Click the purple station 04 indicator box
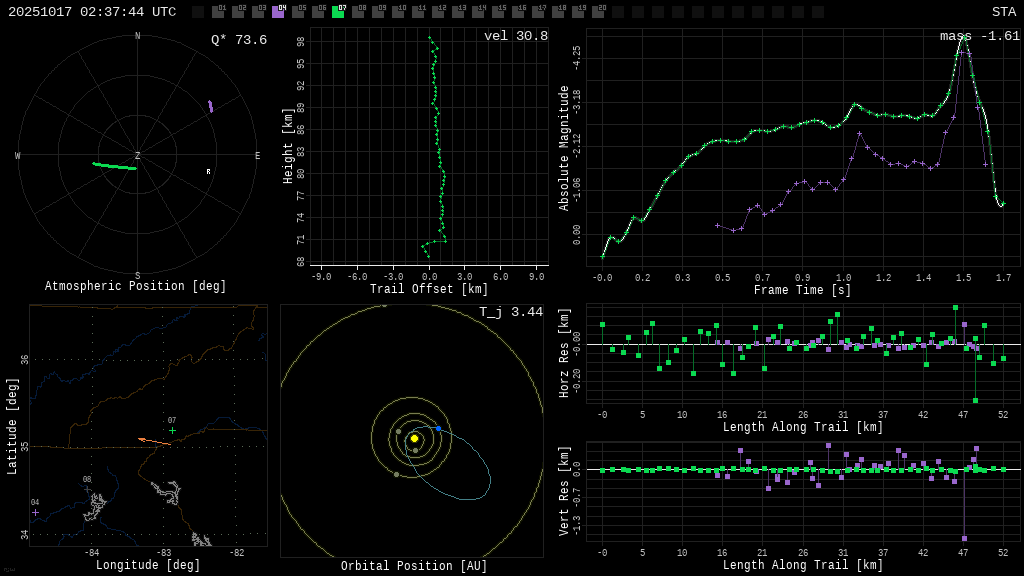Viewport: 1024px width, 576px height. [x=278, y=12]
